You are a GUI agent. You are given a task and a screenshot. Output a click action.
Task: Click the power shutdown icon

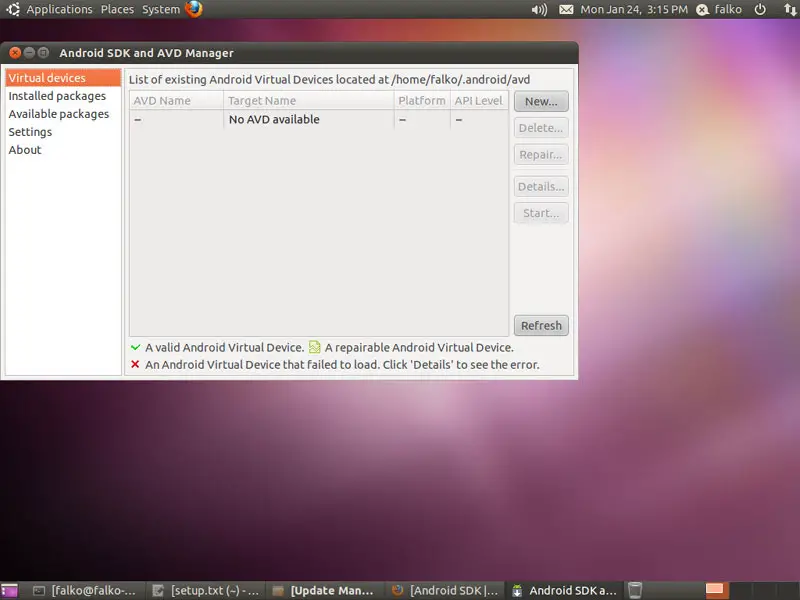760,10
